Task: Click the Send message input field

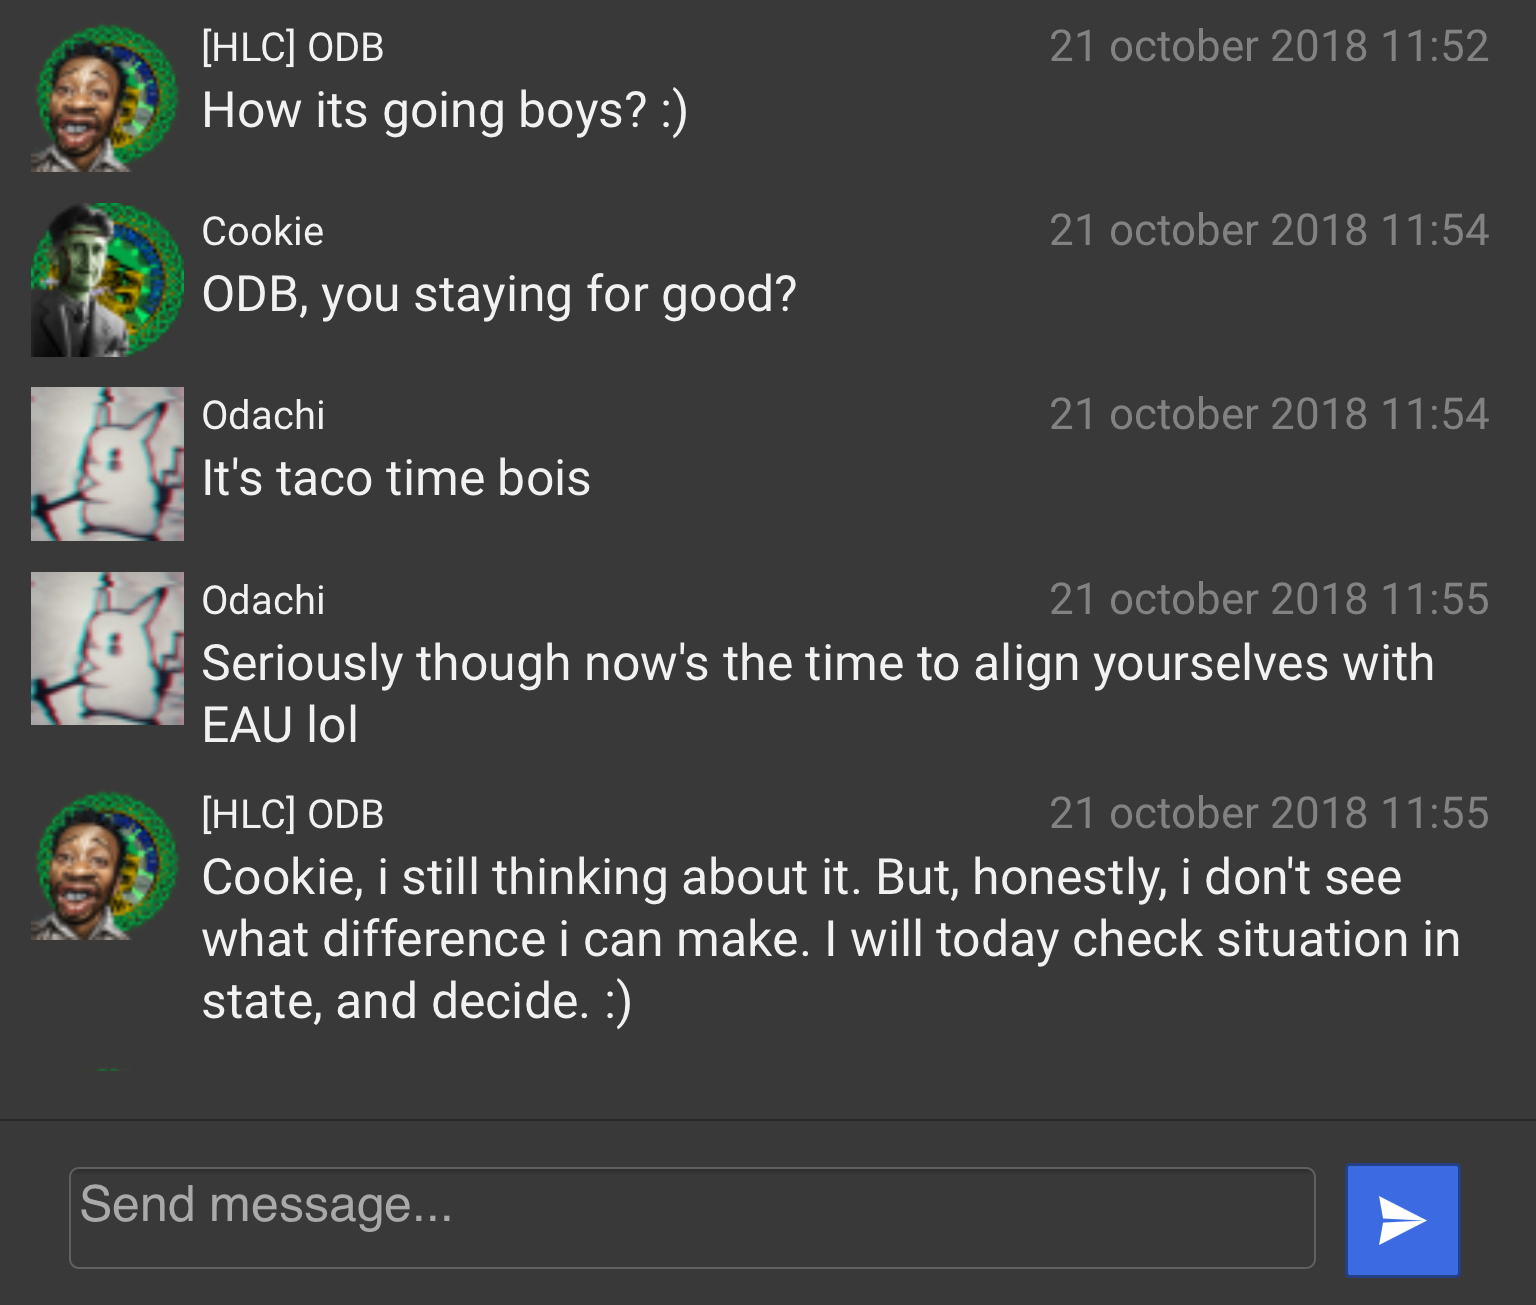Action: 692,1218
